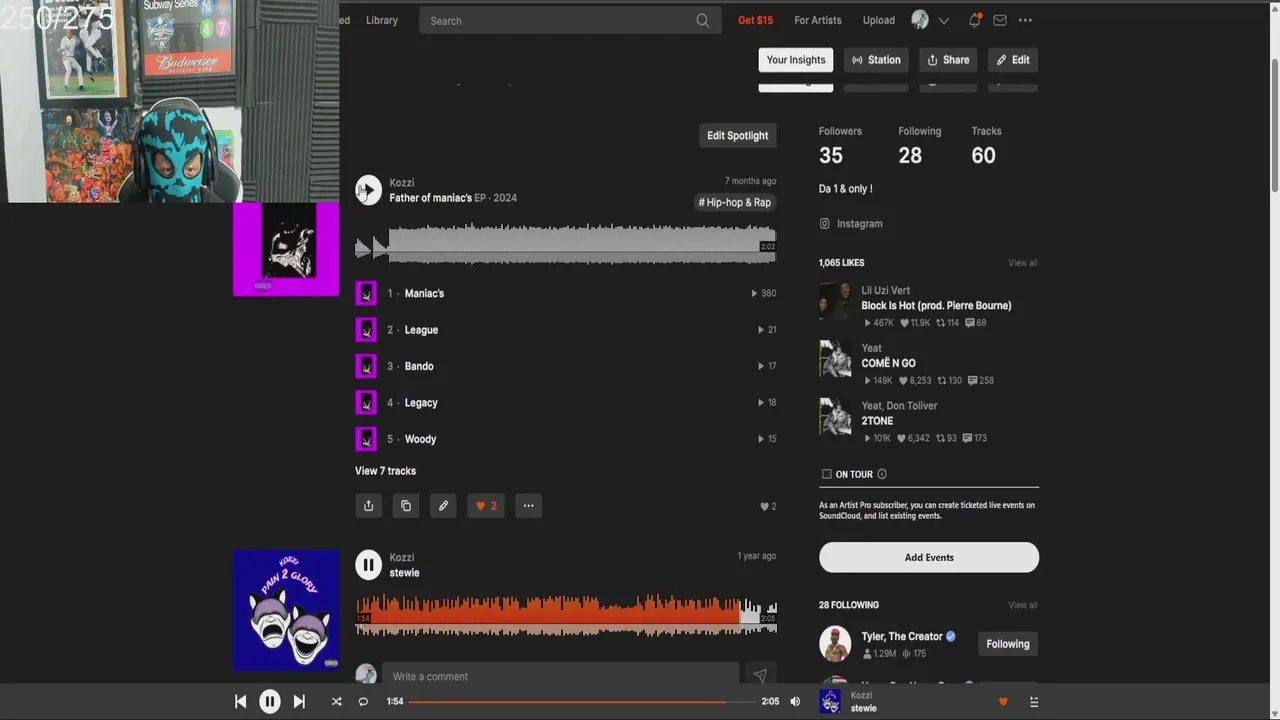Open Block Is Hot liked track
Screen dimensions: 1280x720
tap(936, 306)
